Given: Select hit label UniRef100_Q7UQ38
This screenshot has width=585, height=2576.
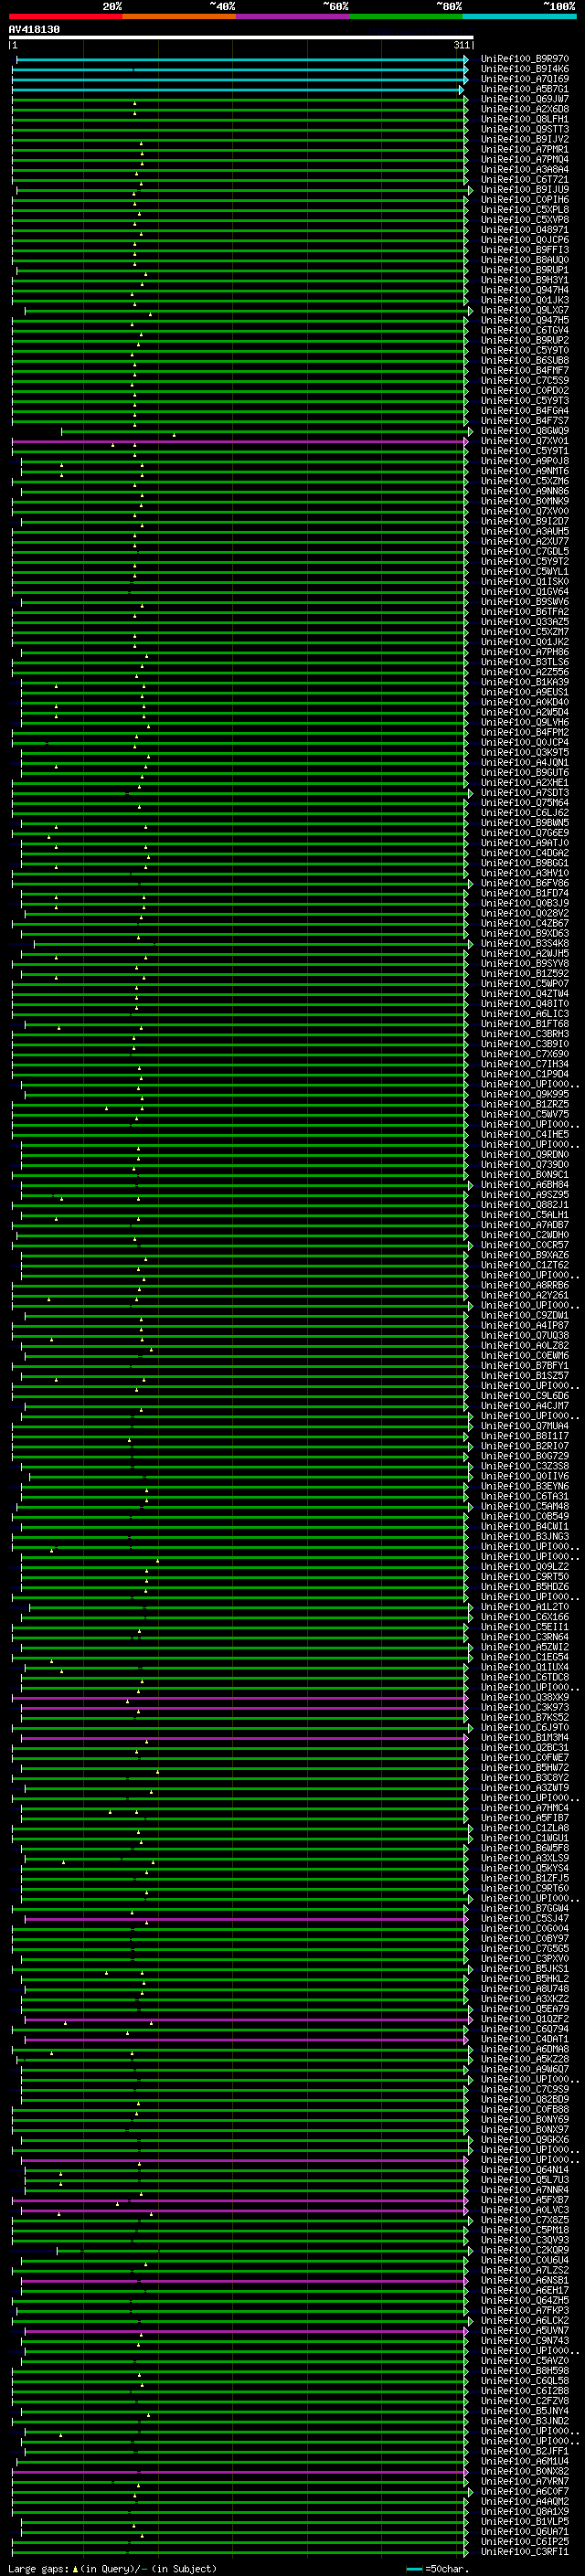Looking at the screenshot, I should point(525,1336).
